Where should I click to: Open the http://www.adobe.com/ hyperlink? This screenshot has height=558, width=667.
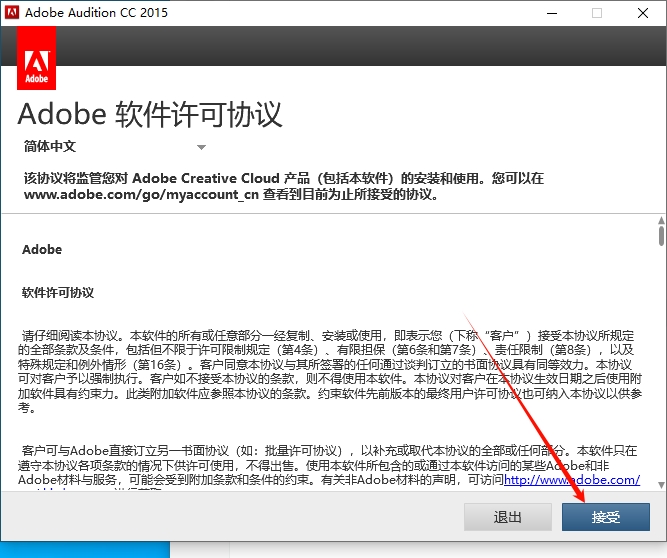coord(572,480)
